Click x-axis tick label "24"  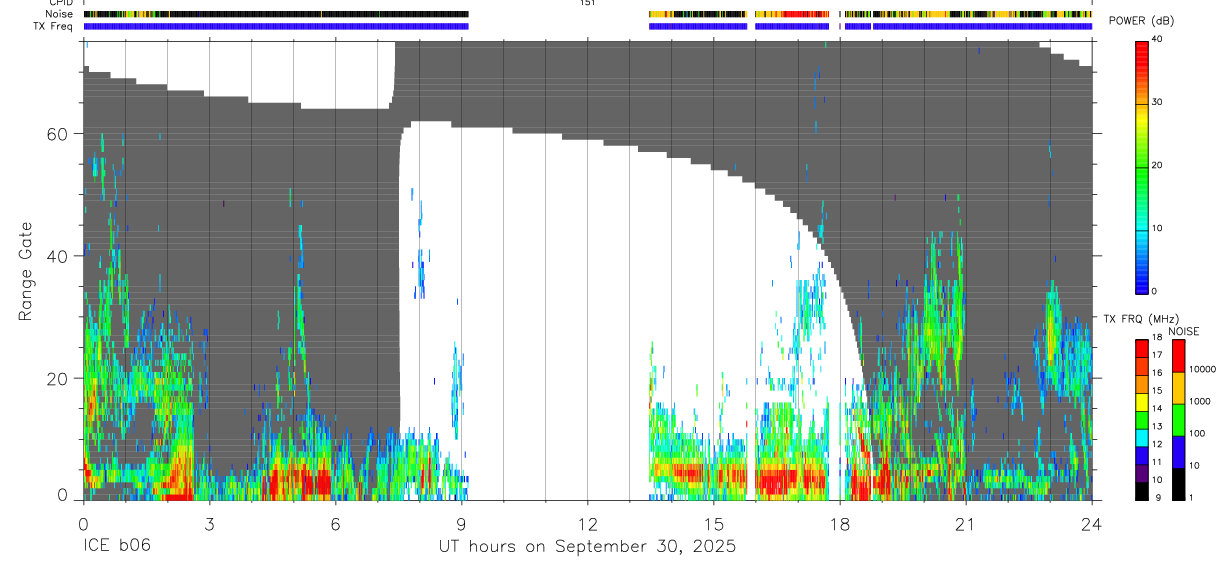click(x=1091, y=524)
